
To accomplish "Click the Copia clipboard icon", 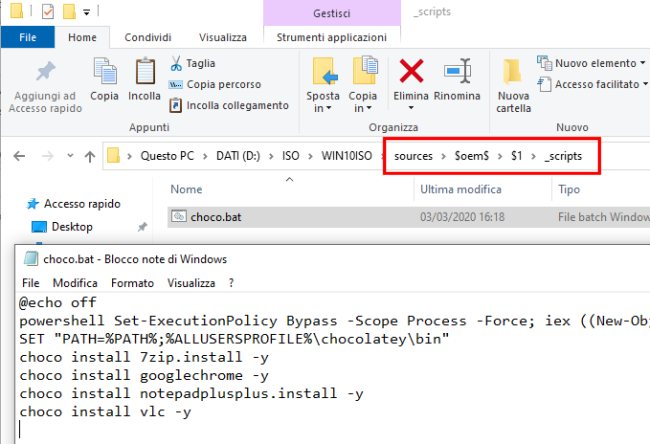I will click(104, 70).
